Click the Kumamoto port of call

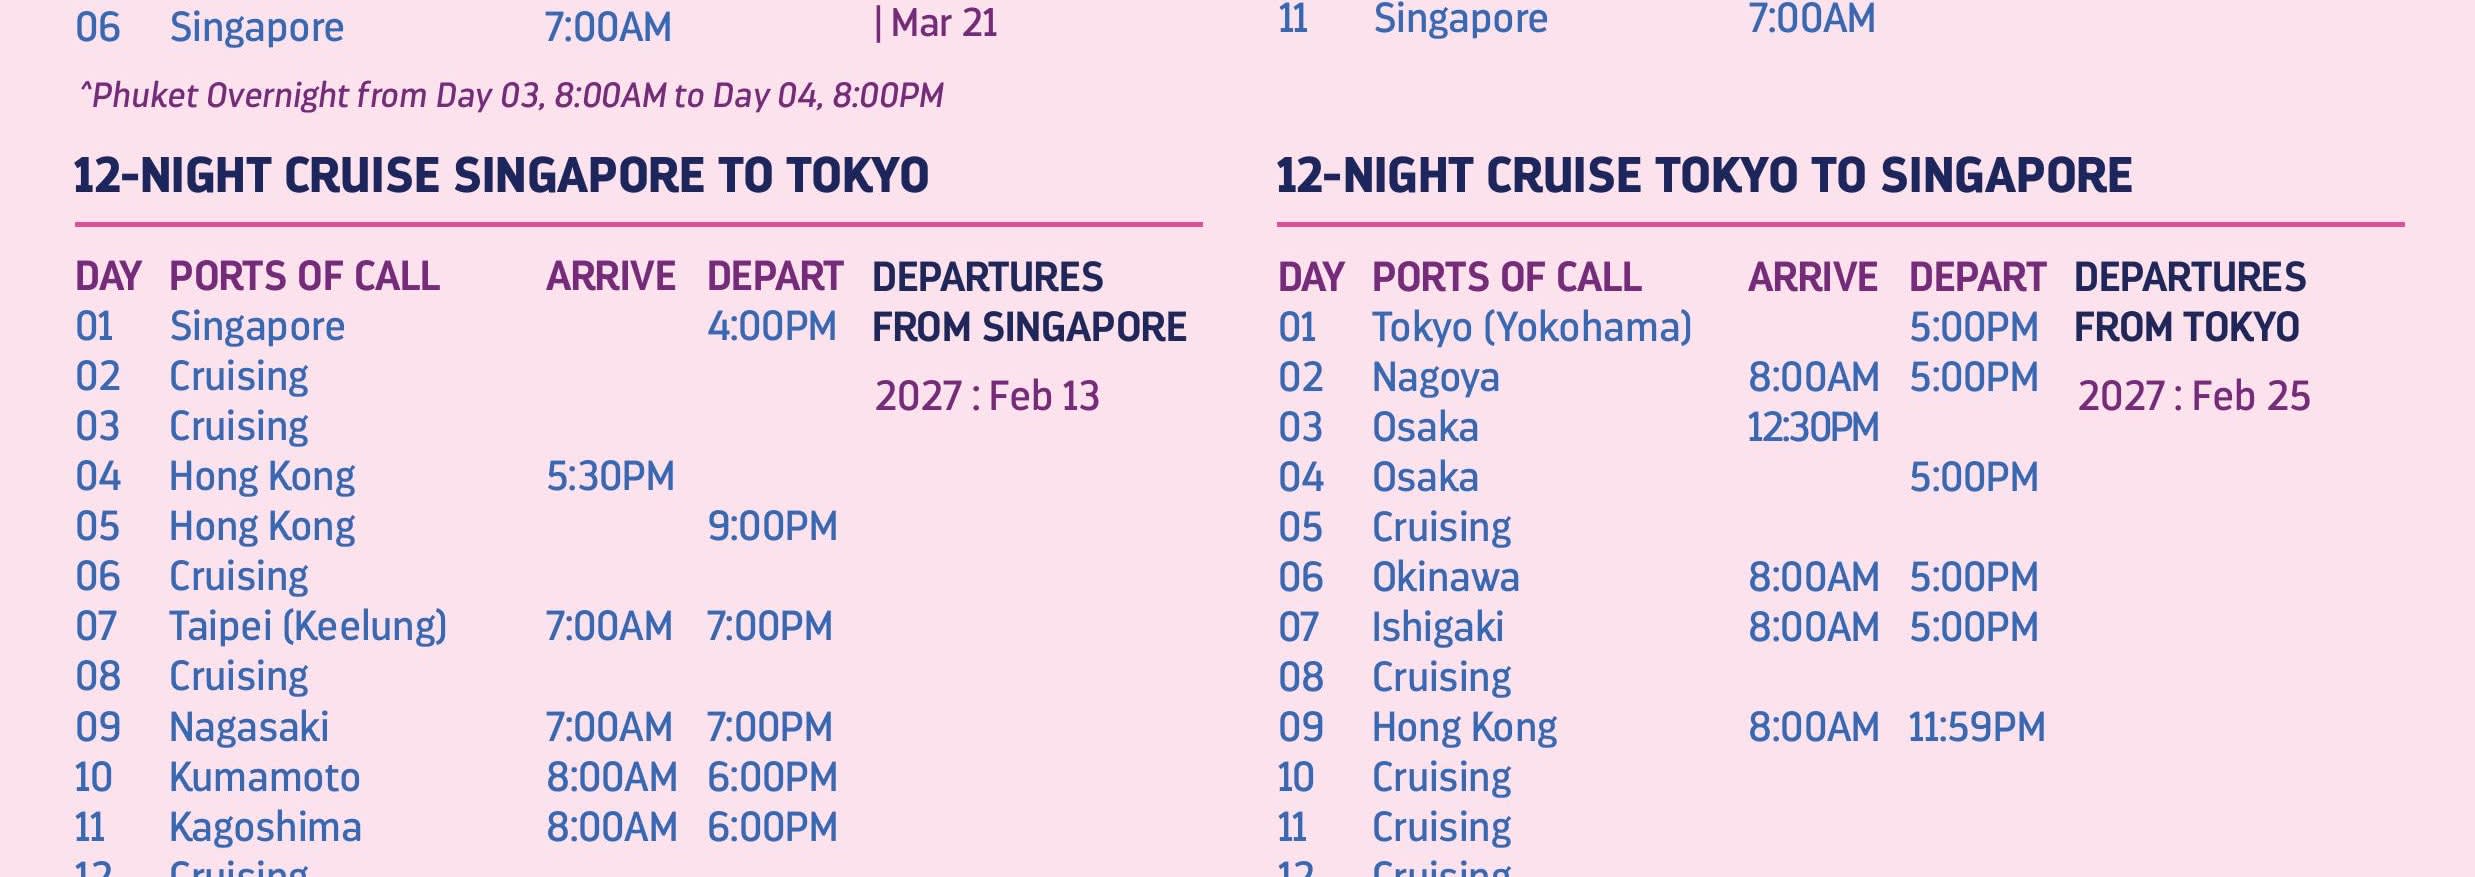[265, 778]
